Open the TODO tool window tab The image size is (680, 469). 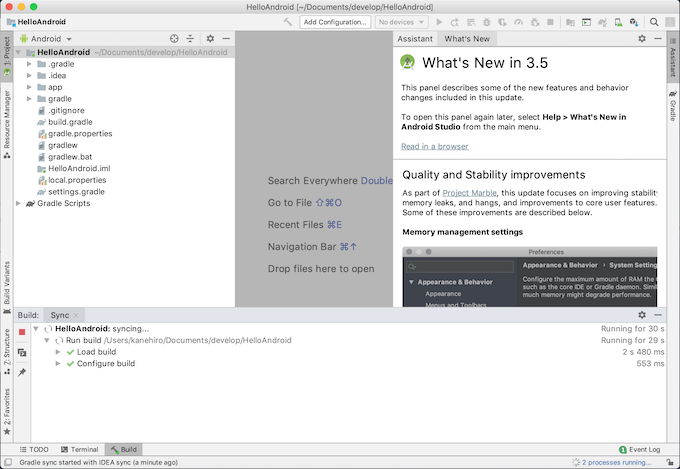click(x=34, y=449)
